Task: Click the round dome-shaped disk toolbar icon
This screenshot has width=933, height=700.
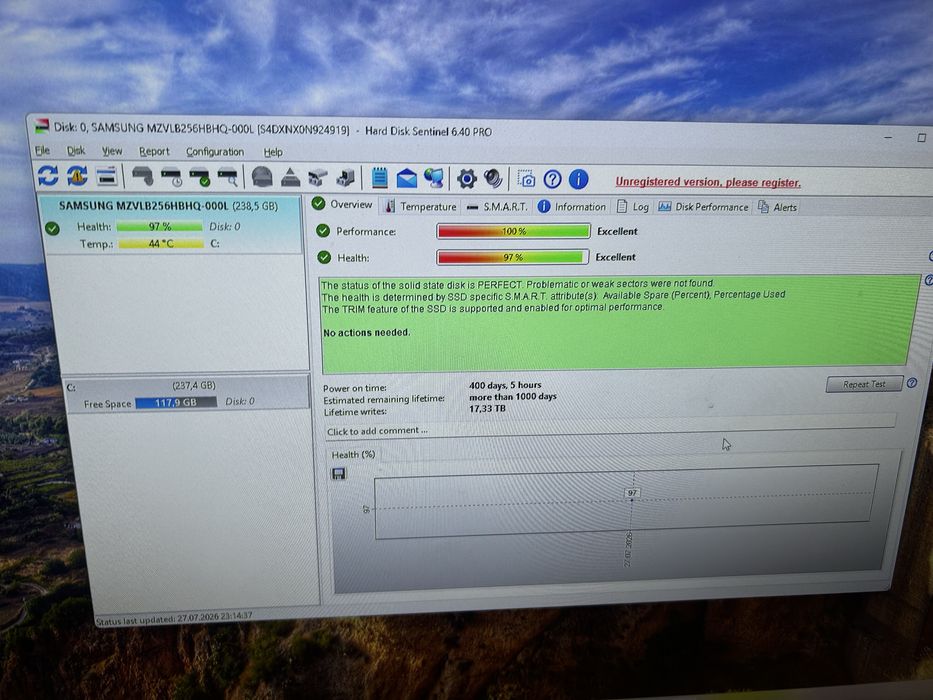Action: [x=262, y=177]
